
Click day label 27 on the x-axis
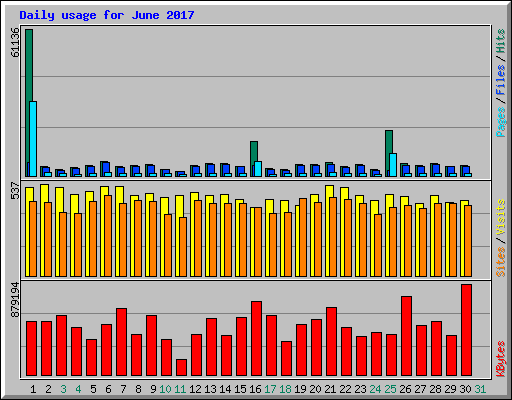click(x=420, y=389)
